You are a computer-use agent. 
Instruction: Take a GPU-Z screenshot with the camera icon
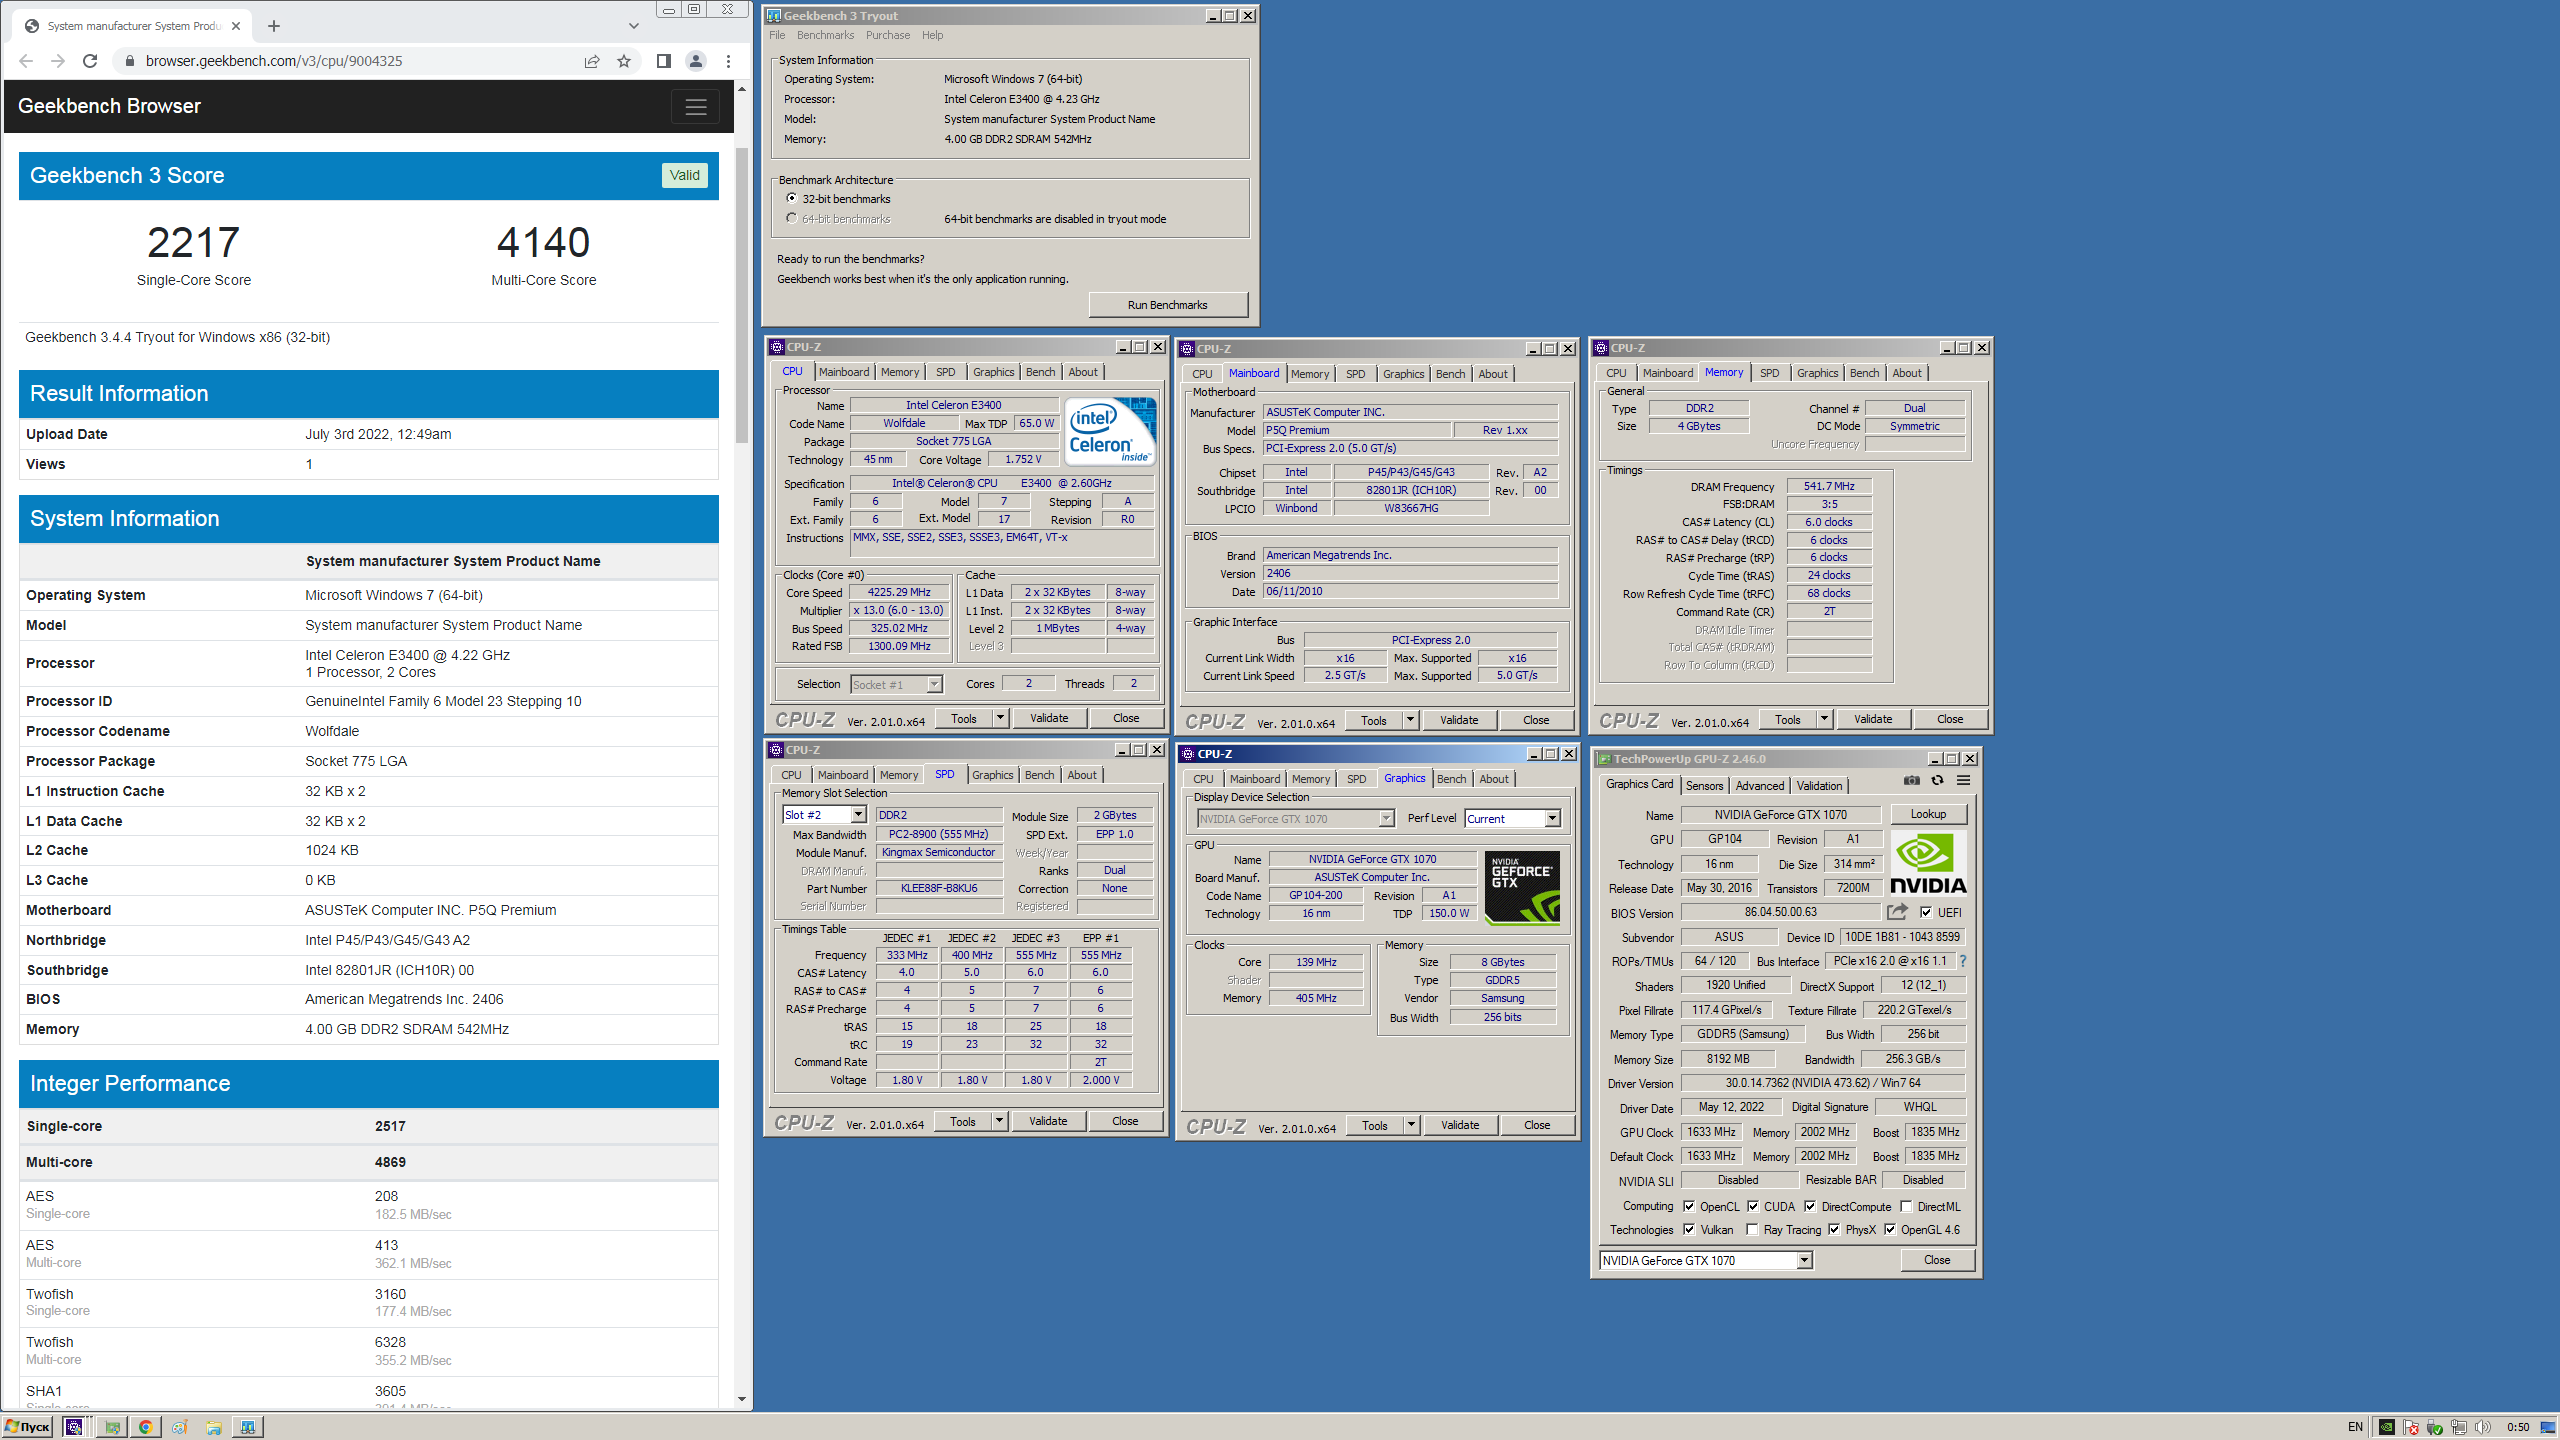pos(1911,780)
